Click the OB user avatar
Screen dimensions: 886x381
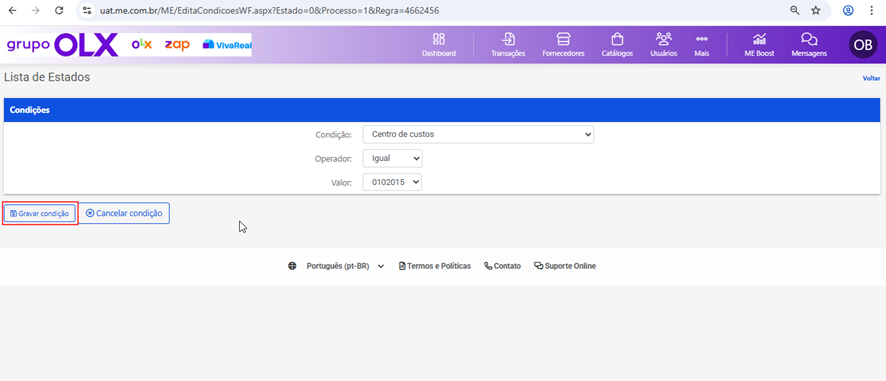[x=863, y=45]
